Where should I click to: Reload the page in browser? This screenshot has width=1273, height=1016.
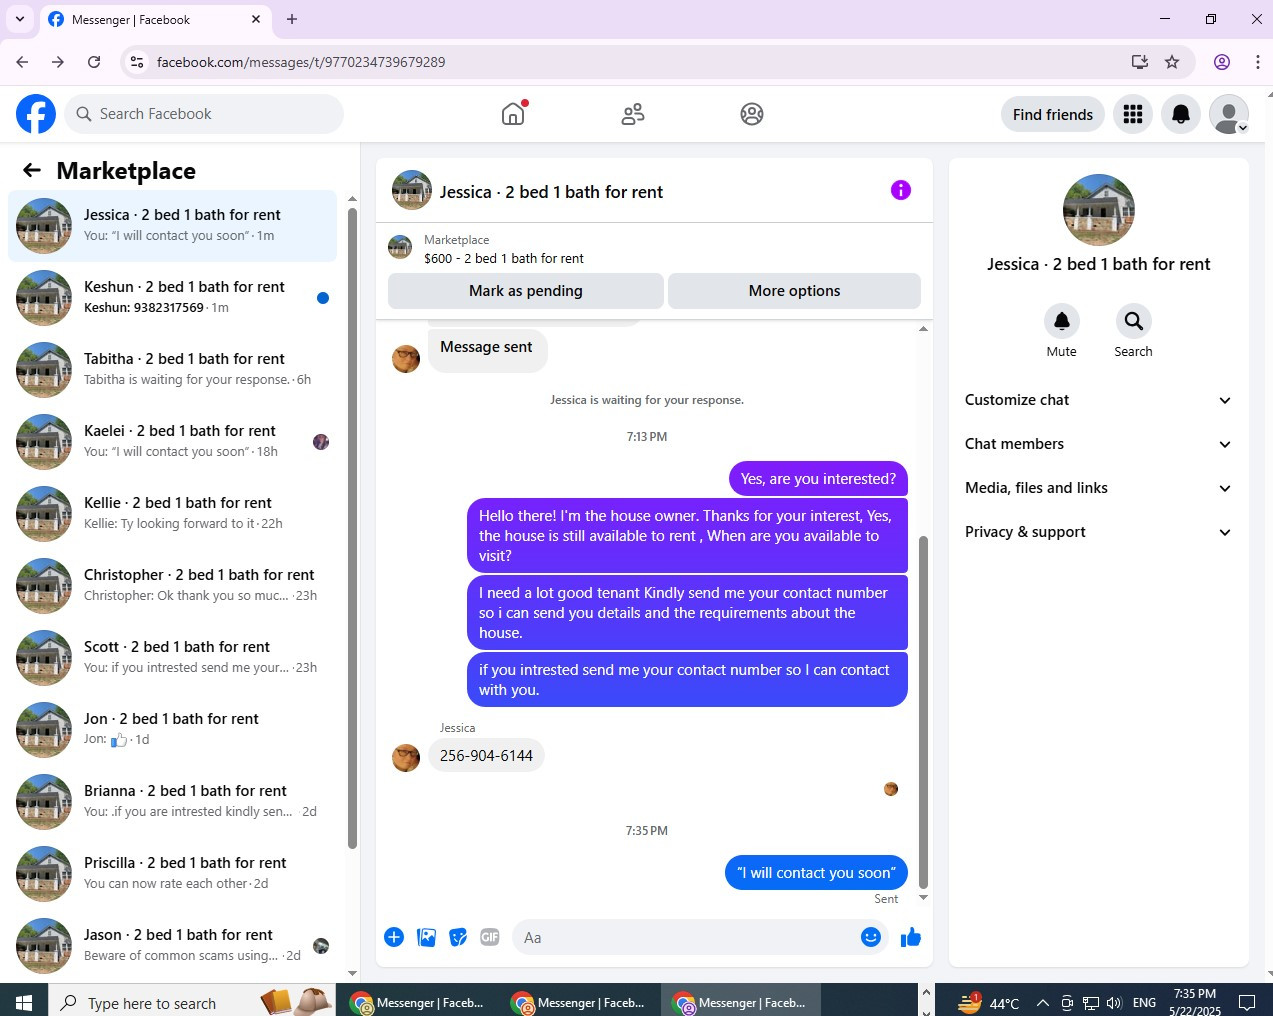94,62
